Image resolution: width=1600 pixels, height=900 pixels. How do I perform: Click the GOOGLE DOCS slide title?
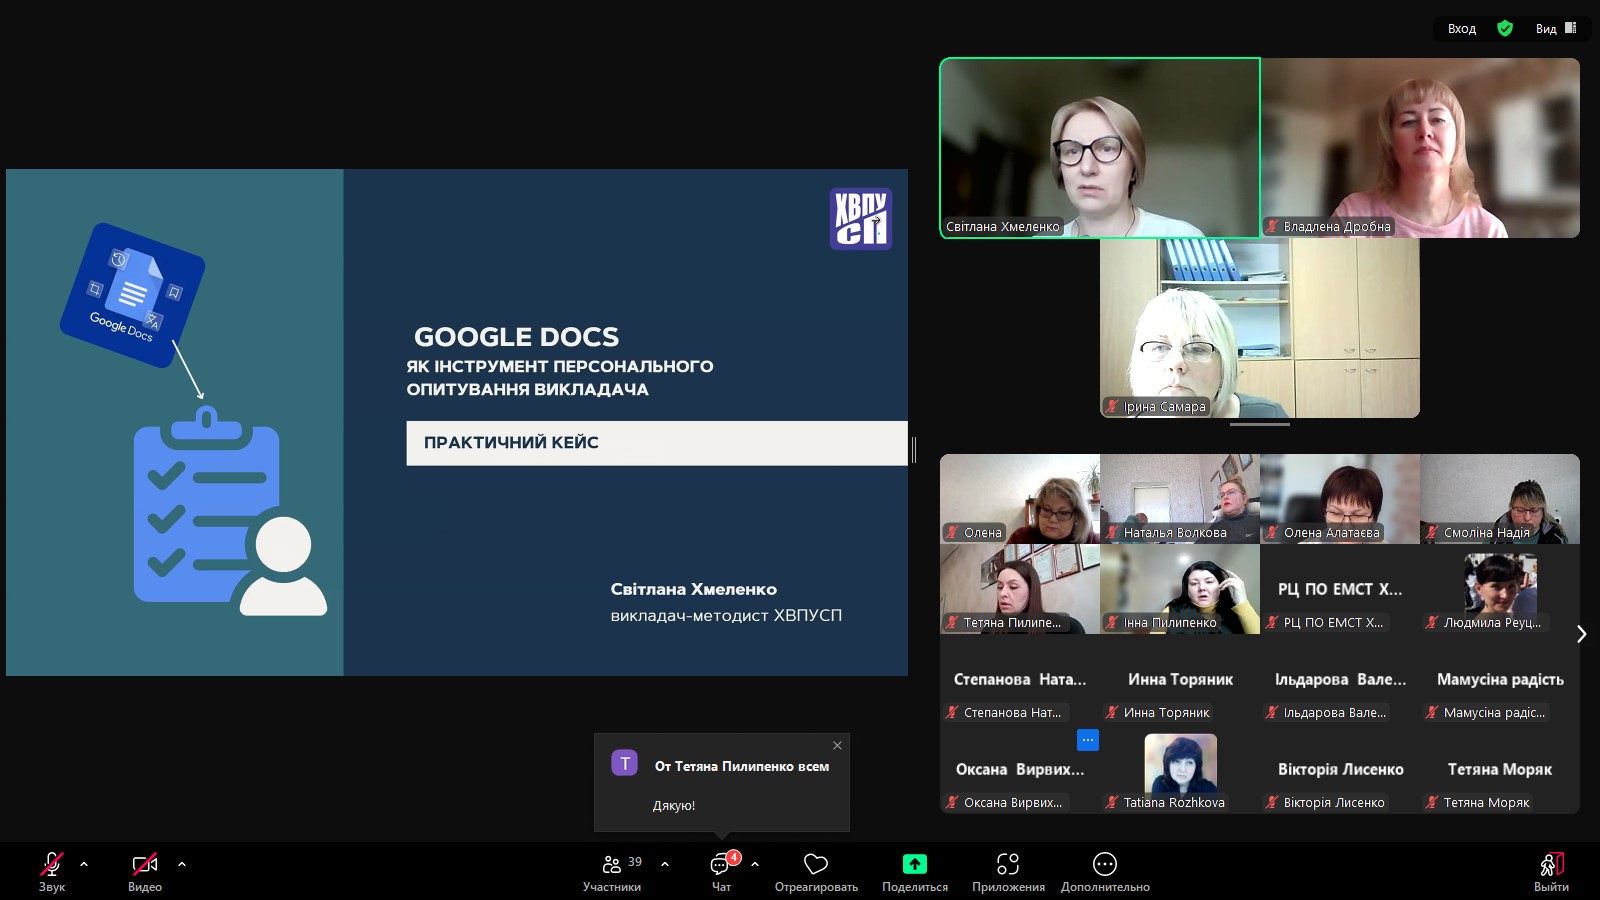[517, 337]
